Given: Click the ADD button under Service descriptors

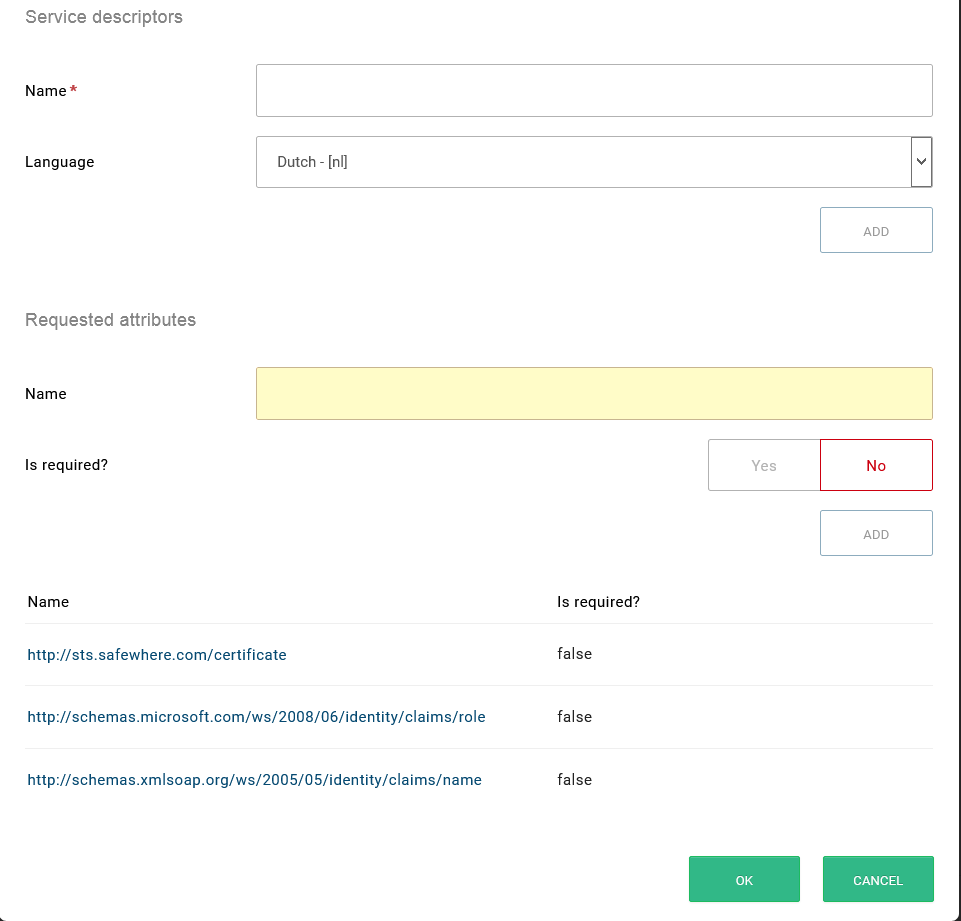Looking at the screenshot, I should 876,230.
